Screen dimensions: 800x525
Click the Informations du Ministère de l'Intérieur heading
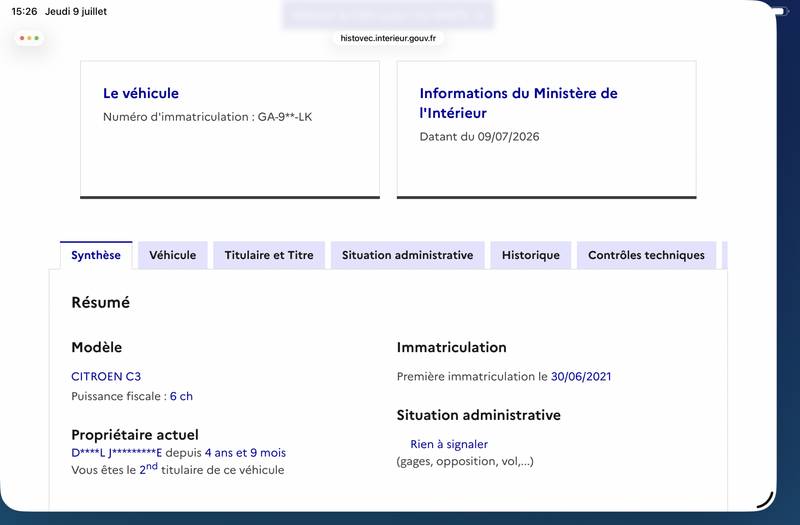point(518,103)
